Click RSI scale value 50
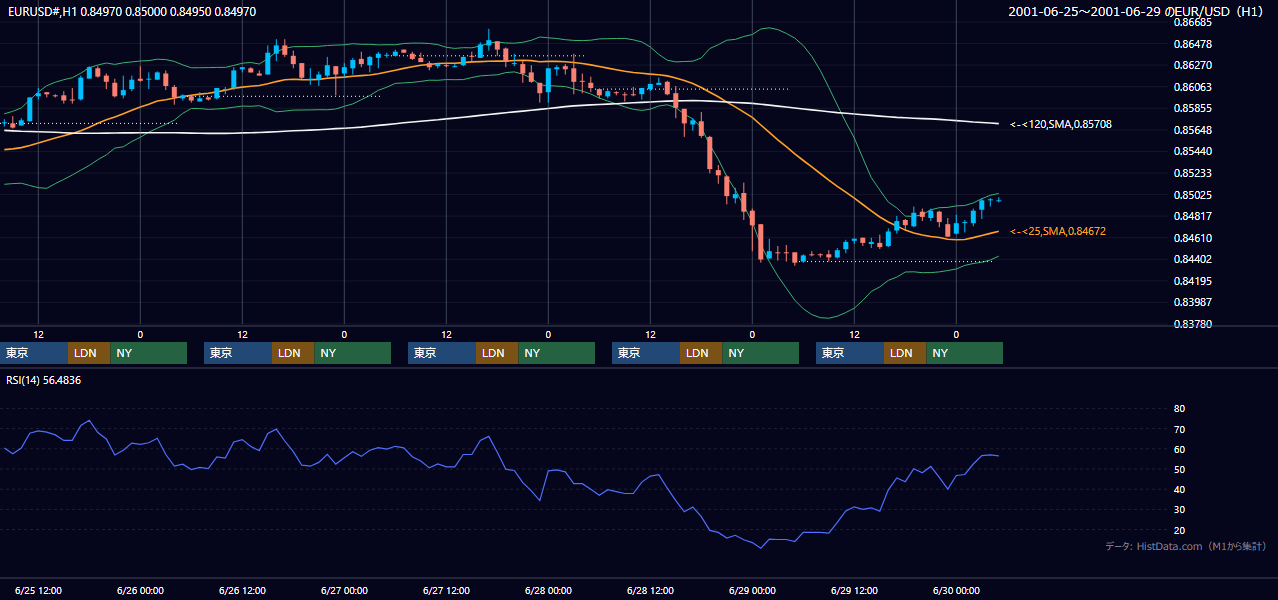Viewport: 1278px width, 600px height. (x=1179, y=469)
